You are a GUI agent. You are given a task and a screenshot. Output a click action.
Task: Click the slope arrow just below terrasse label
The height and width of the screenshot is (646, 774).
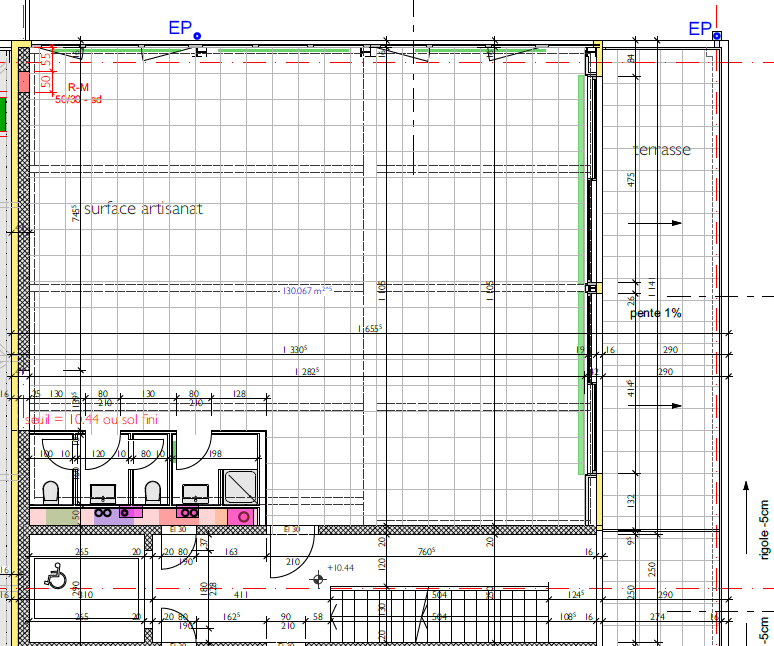tap(661, 222)
